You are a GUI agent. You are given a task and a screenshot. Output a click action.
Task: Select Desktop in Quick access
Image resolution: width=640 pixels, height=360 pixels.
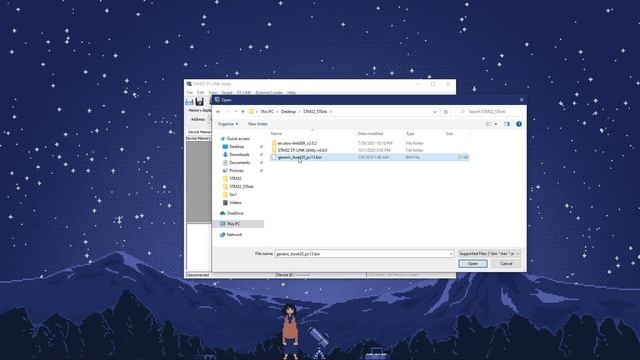[236, 147]
